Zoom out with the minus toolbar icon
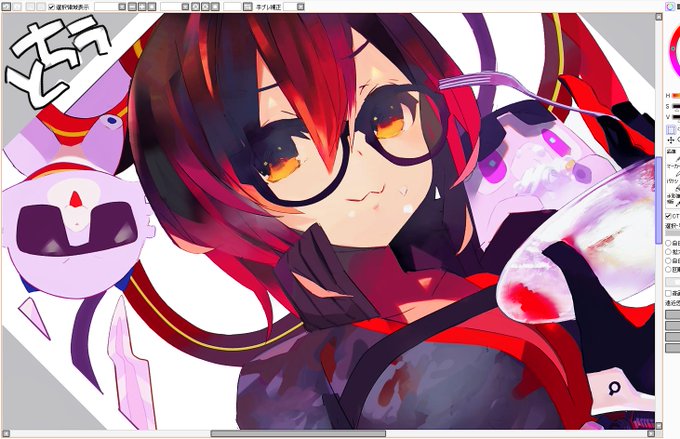Screen dimensions: 680x439 click(132, 7)
